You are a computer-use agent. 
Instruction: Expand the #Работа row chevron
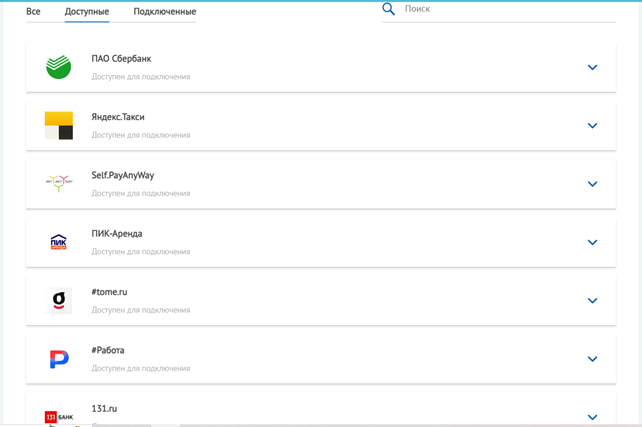[592, 359]
